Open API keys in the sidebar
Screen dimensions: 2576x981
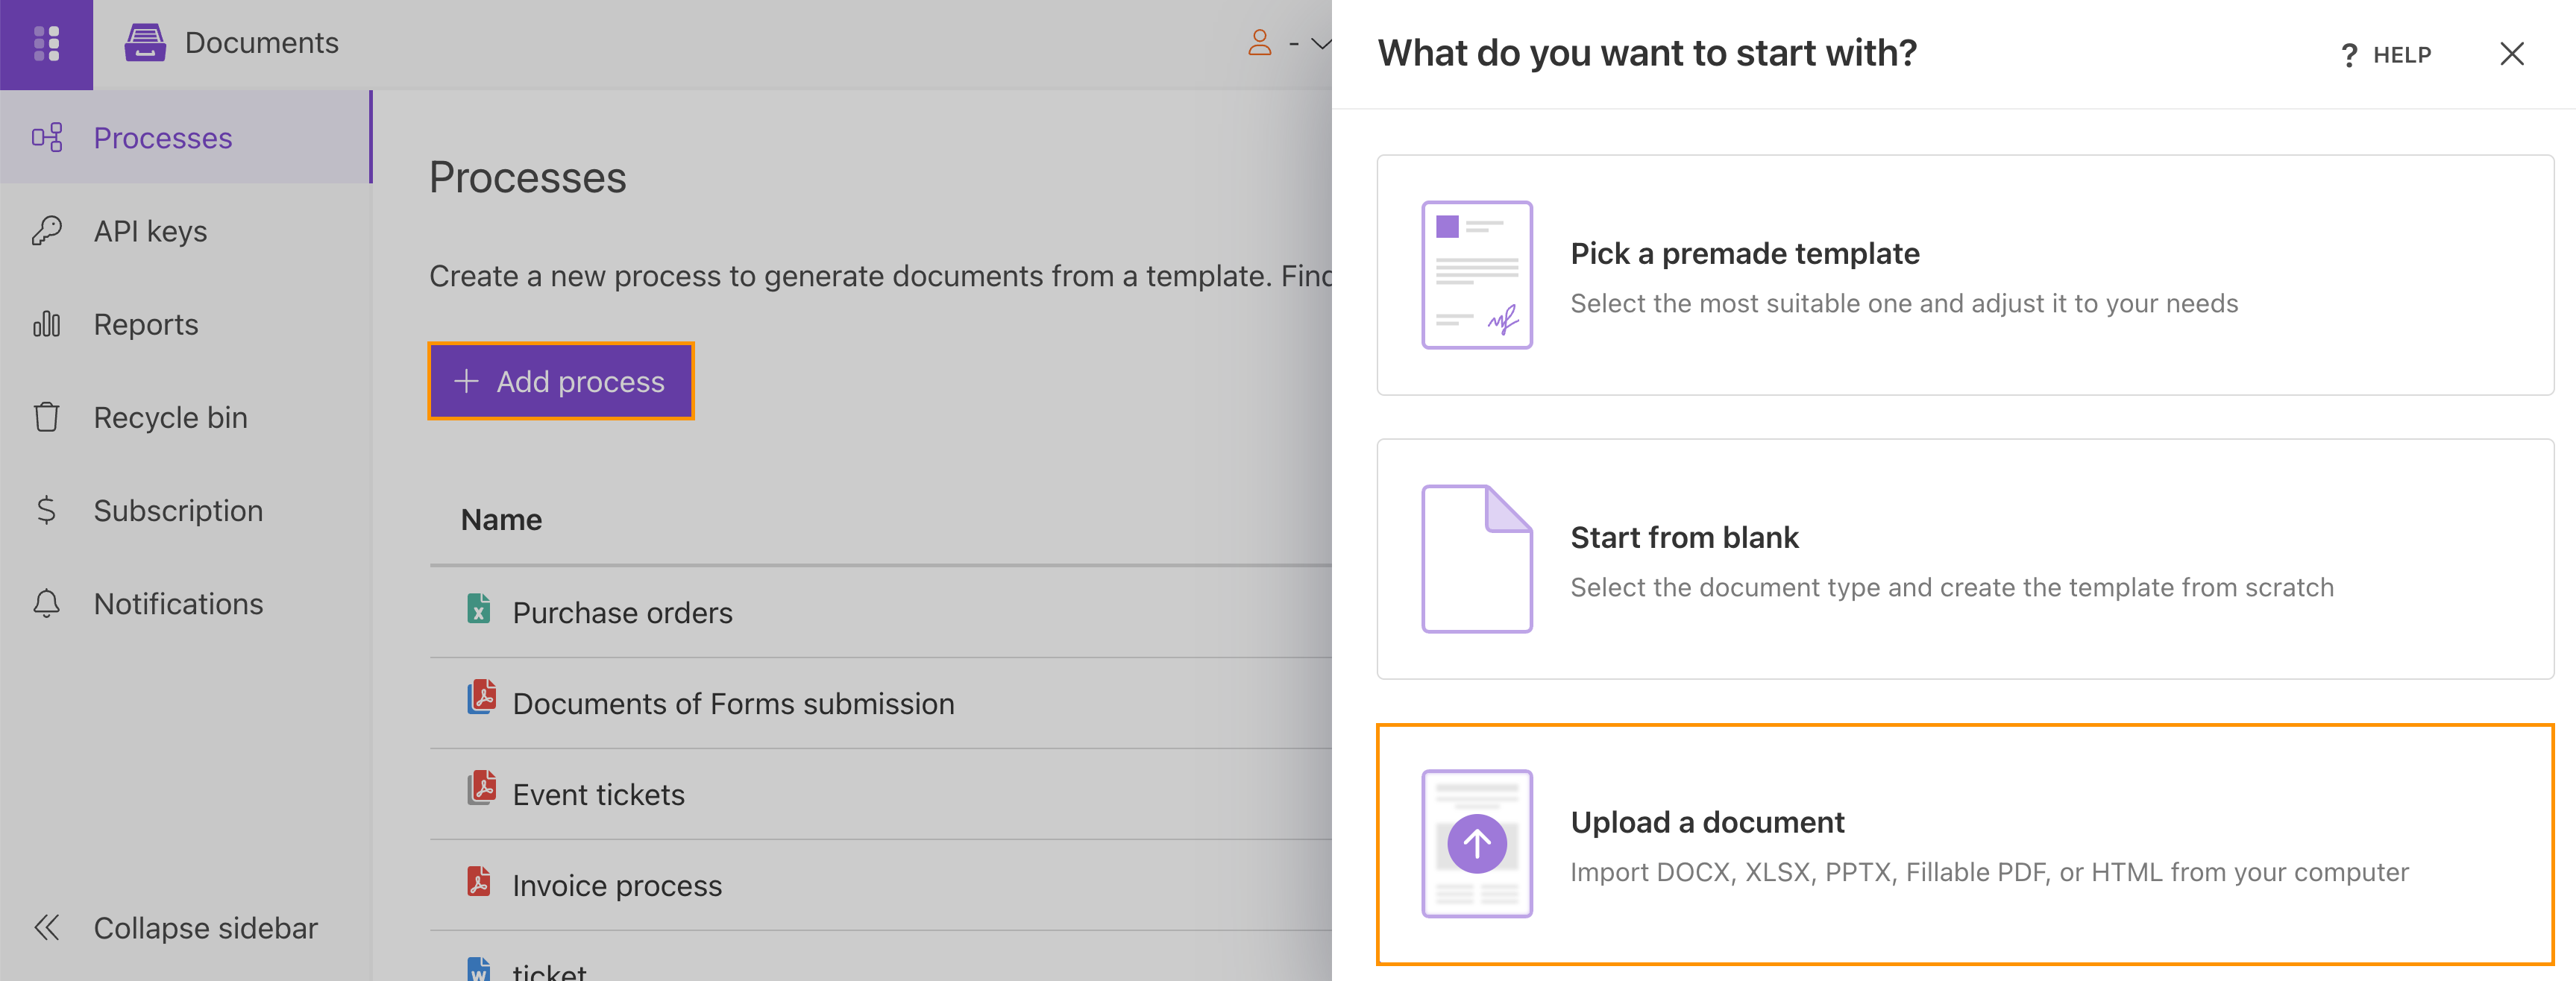tap(186, 231)
